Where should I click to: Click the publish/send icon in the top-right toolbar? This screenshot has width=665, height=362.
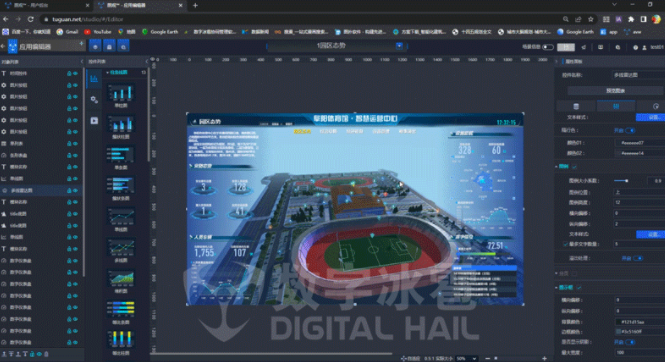pyautogui.click(x=584, y=47)
